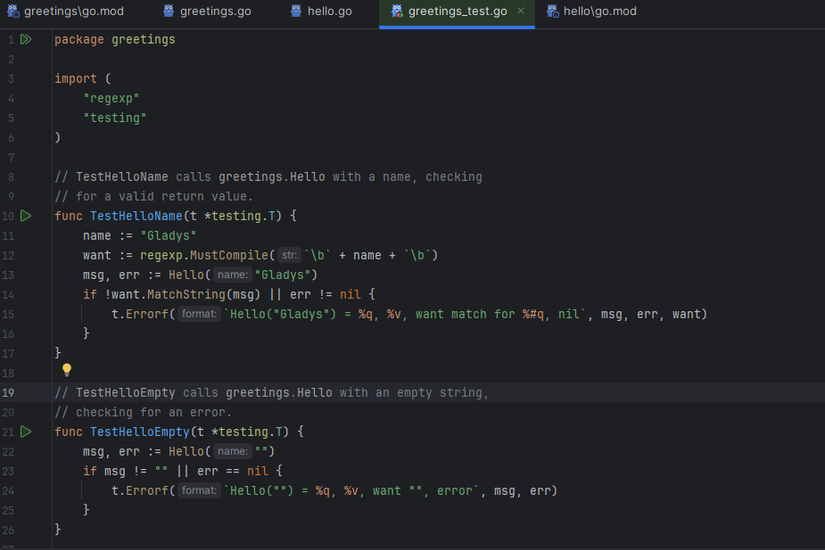Click the "str:" parameter hint
The width and height of the screenshot is (825, 550).
coord(289,255)
